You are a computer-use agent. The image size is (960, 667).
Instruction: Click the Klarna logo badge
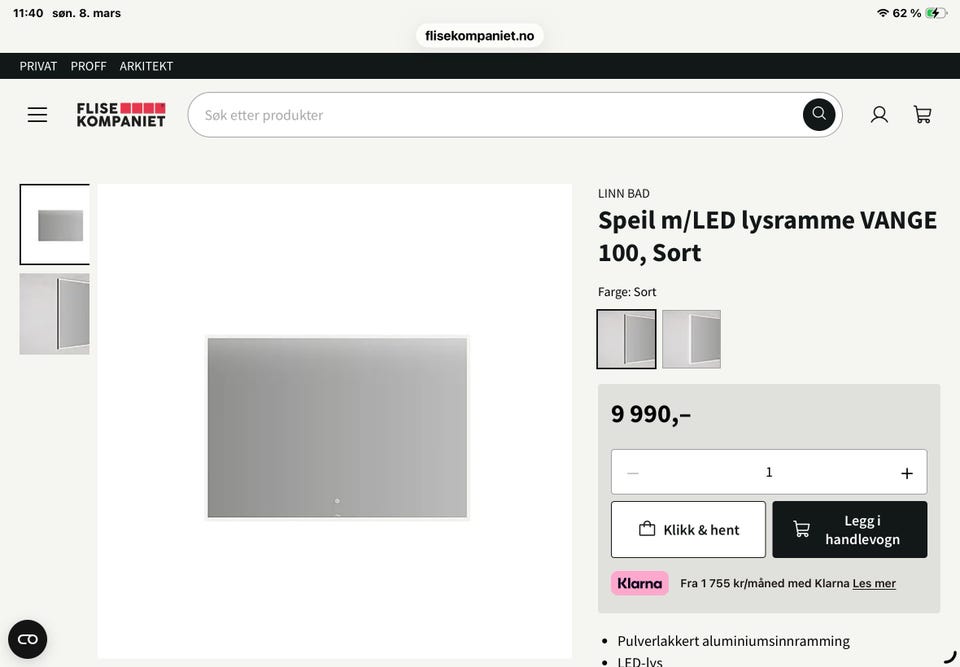point(639,583)
